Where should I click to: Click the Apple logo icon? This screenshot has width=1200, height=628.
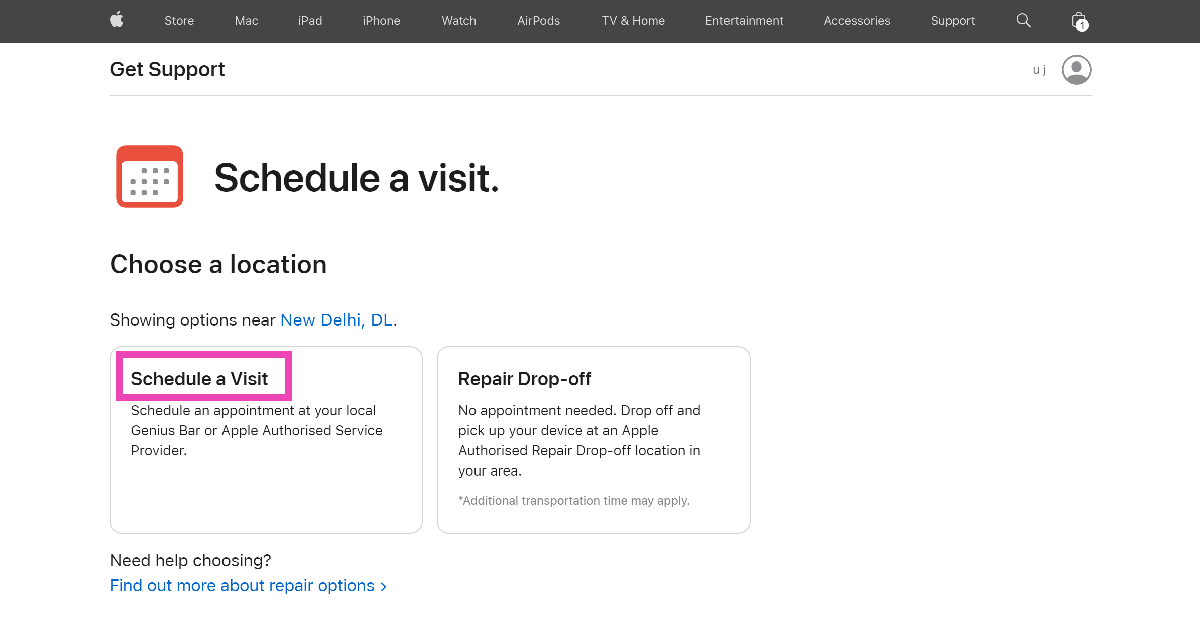click(117, 20)
